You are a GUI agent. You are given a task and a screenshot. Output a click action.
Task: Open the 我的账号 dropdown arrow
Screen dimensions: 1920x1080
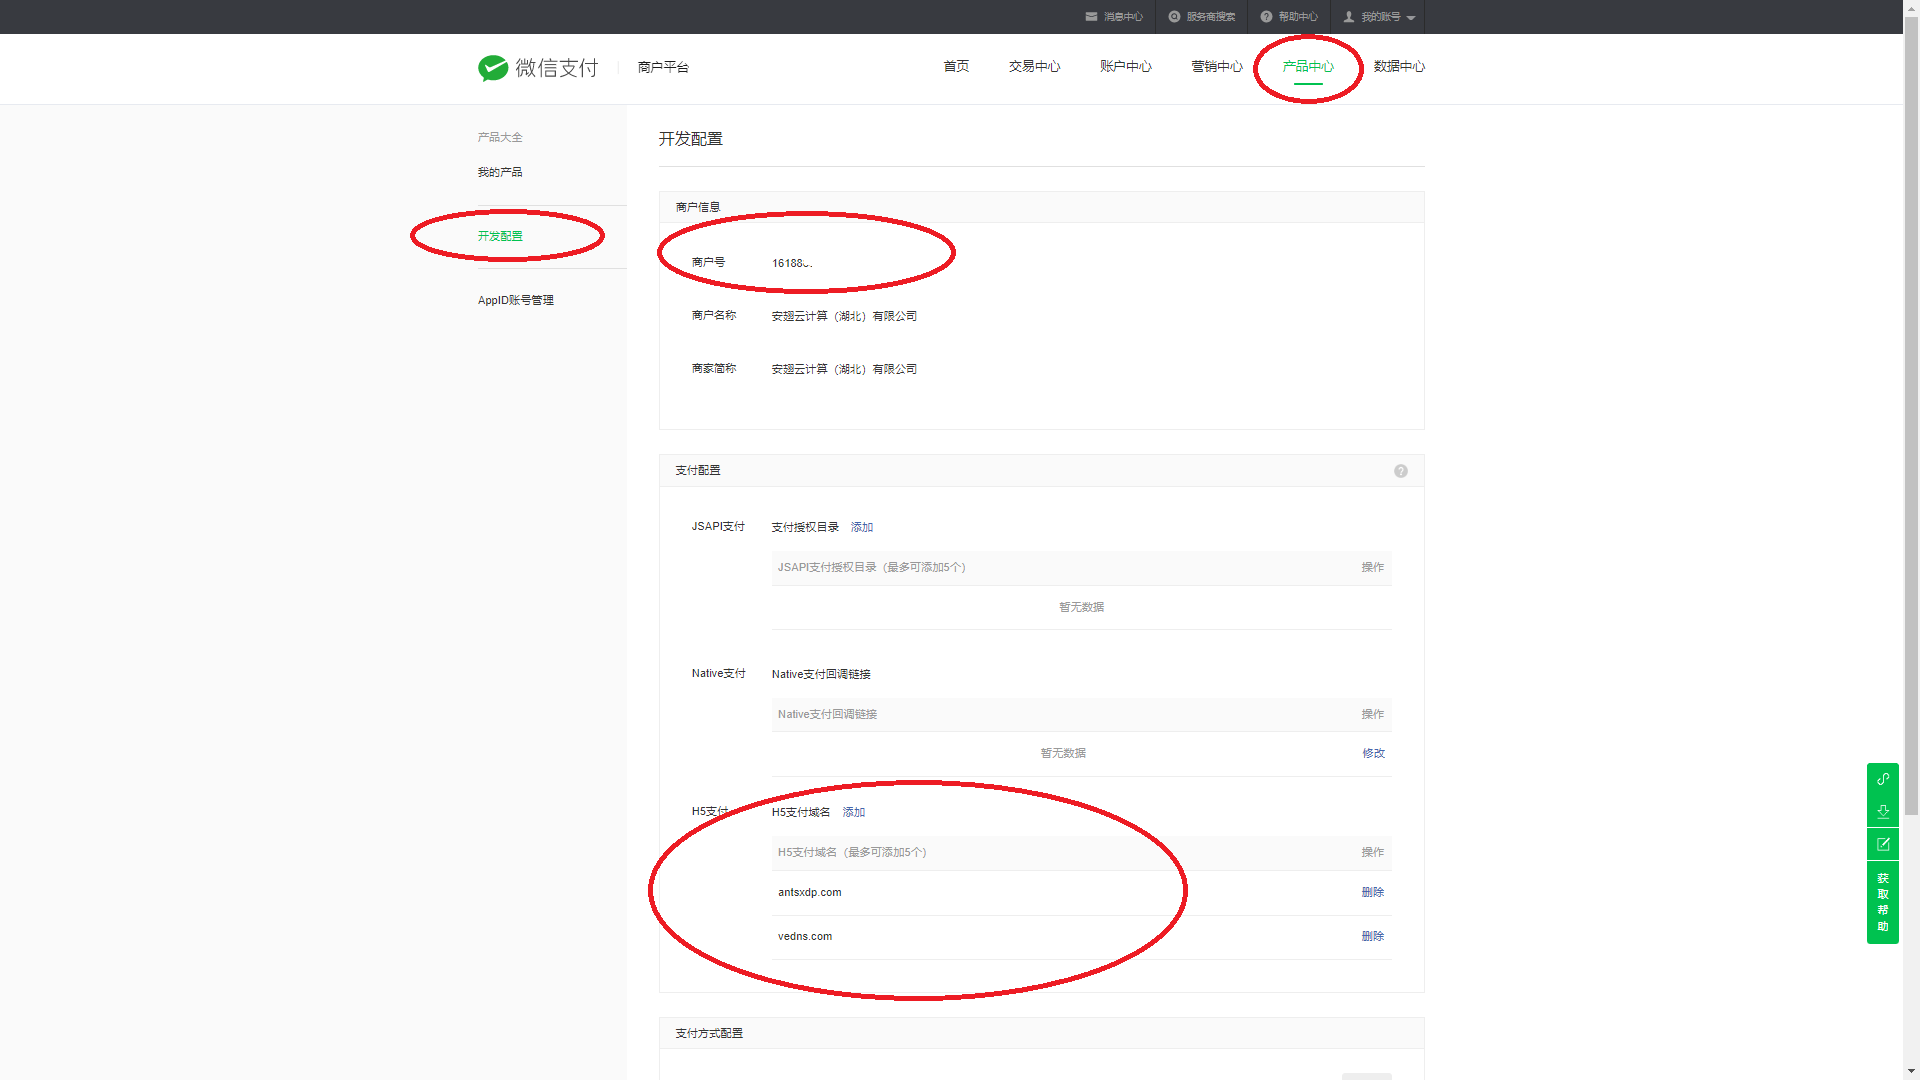[x=1411, y=18]
